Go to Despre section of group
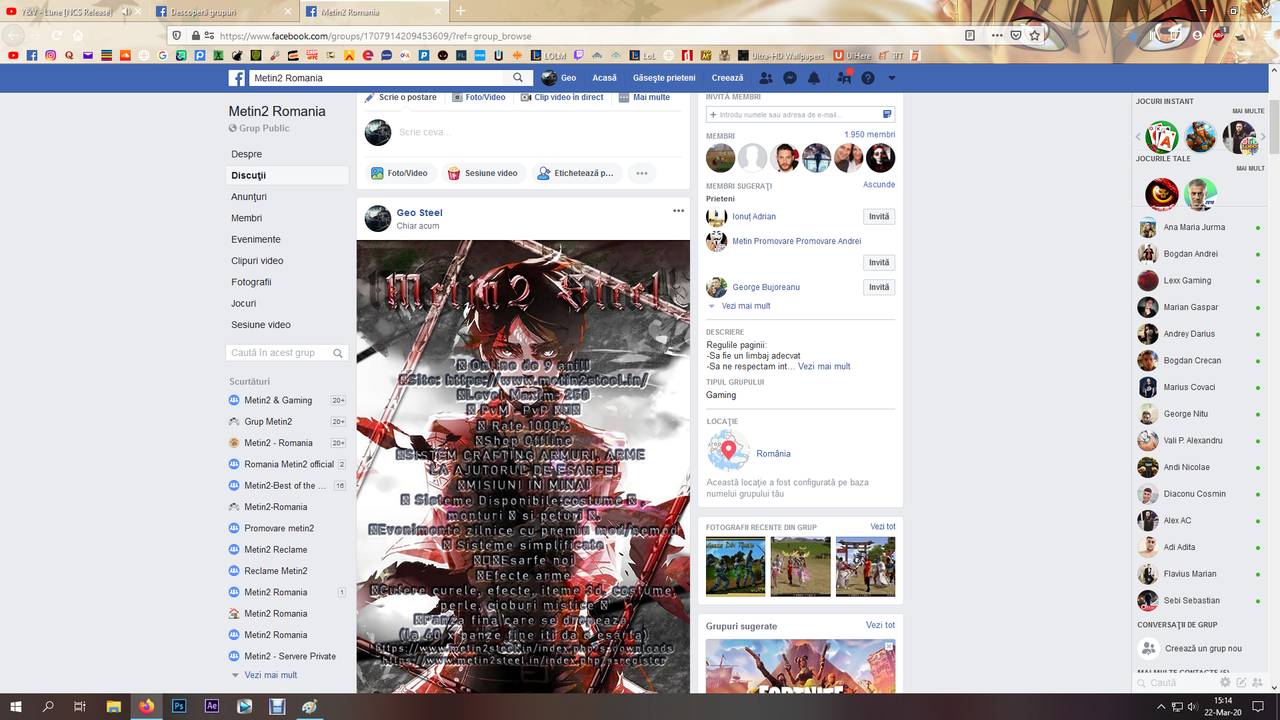This screenshot has width=1280, height=720. click(247, 154)
